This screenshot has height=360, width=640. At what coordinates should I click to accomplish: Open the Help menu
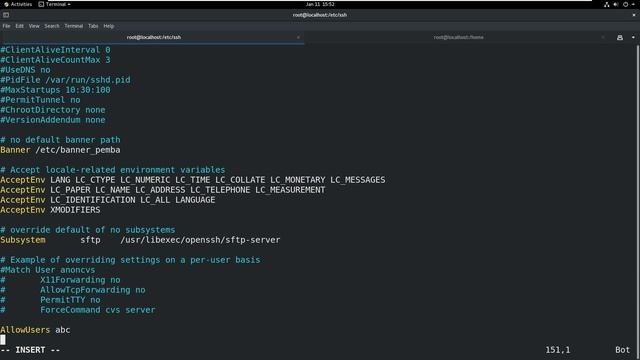coord(109,26)
